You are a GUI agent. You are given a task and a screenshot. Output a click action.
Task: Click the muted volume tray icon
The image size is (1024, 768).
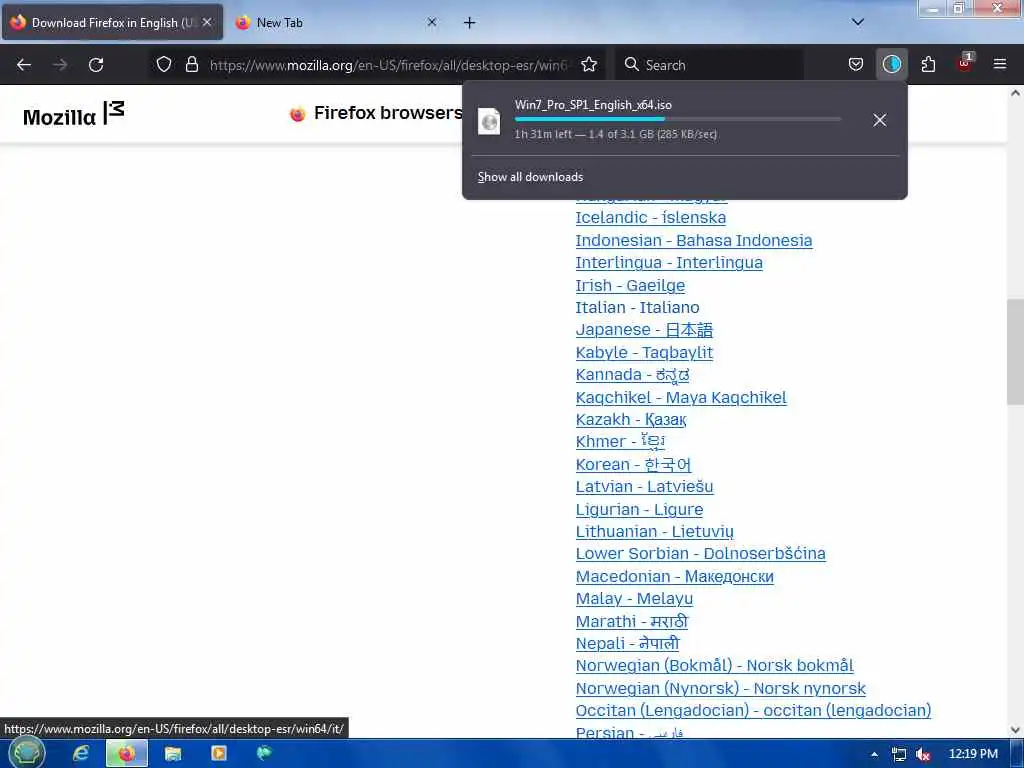[x=923, y=755]
